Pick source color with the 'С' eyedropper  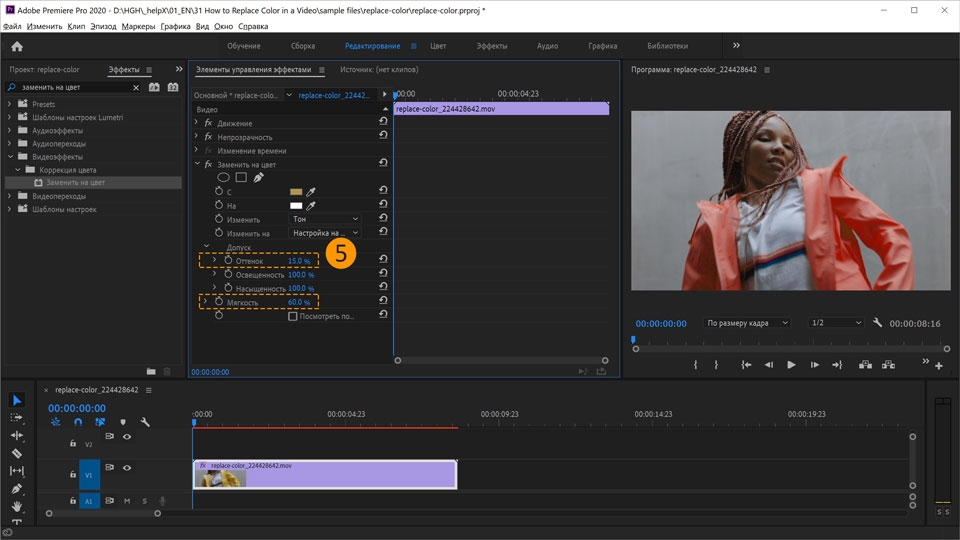click(x=311, y=191)
